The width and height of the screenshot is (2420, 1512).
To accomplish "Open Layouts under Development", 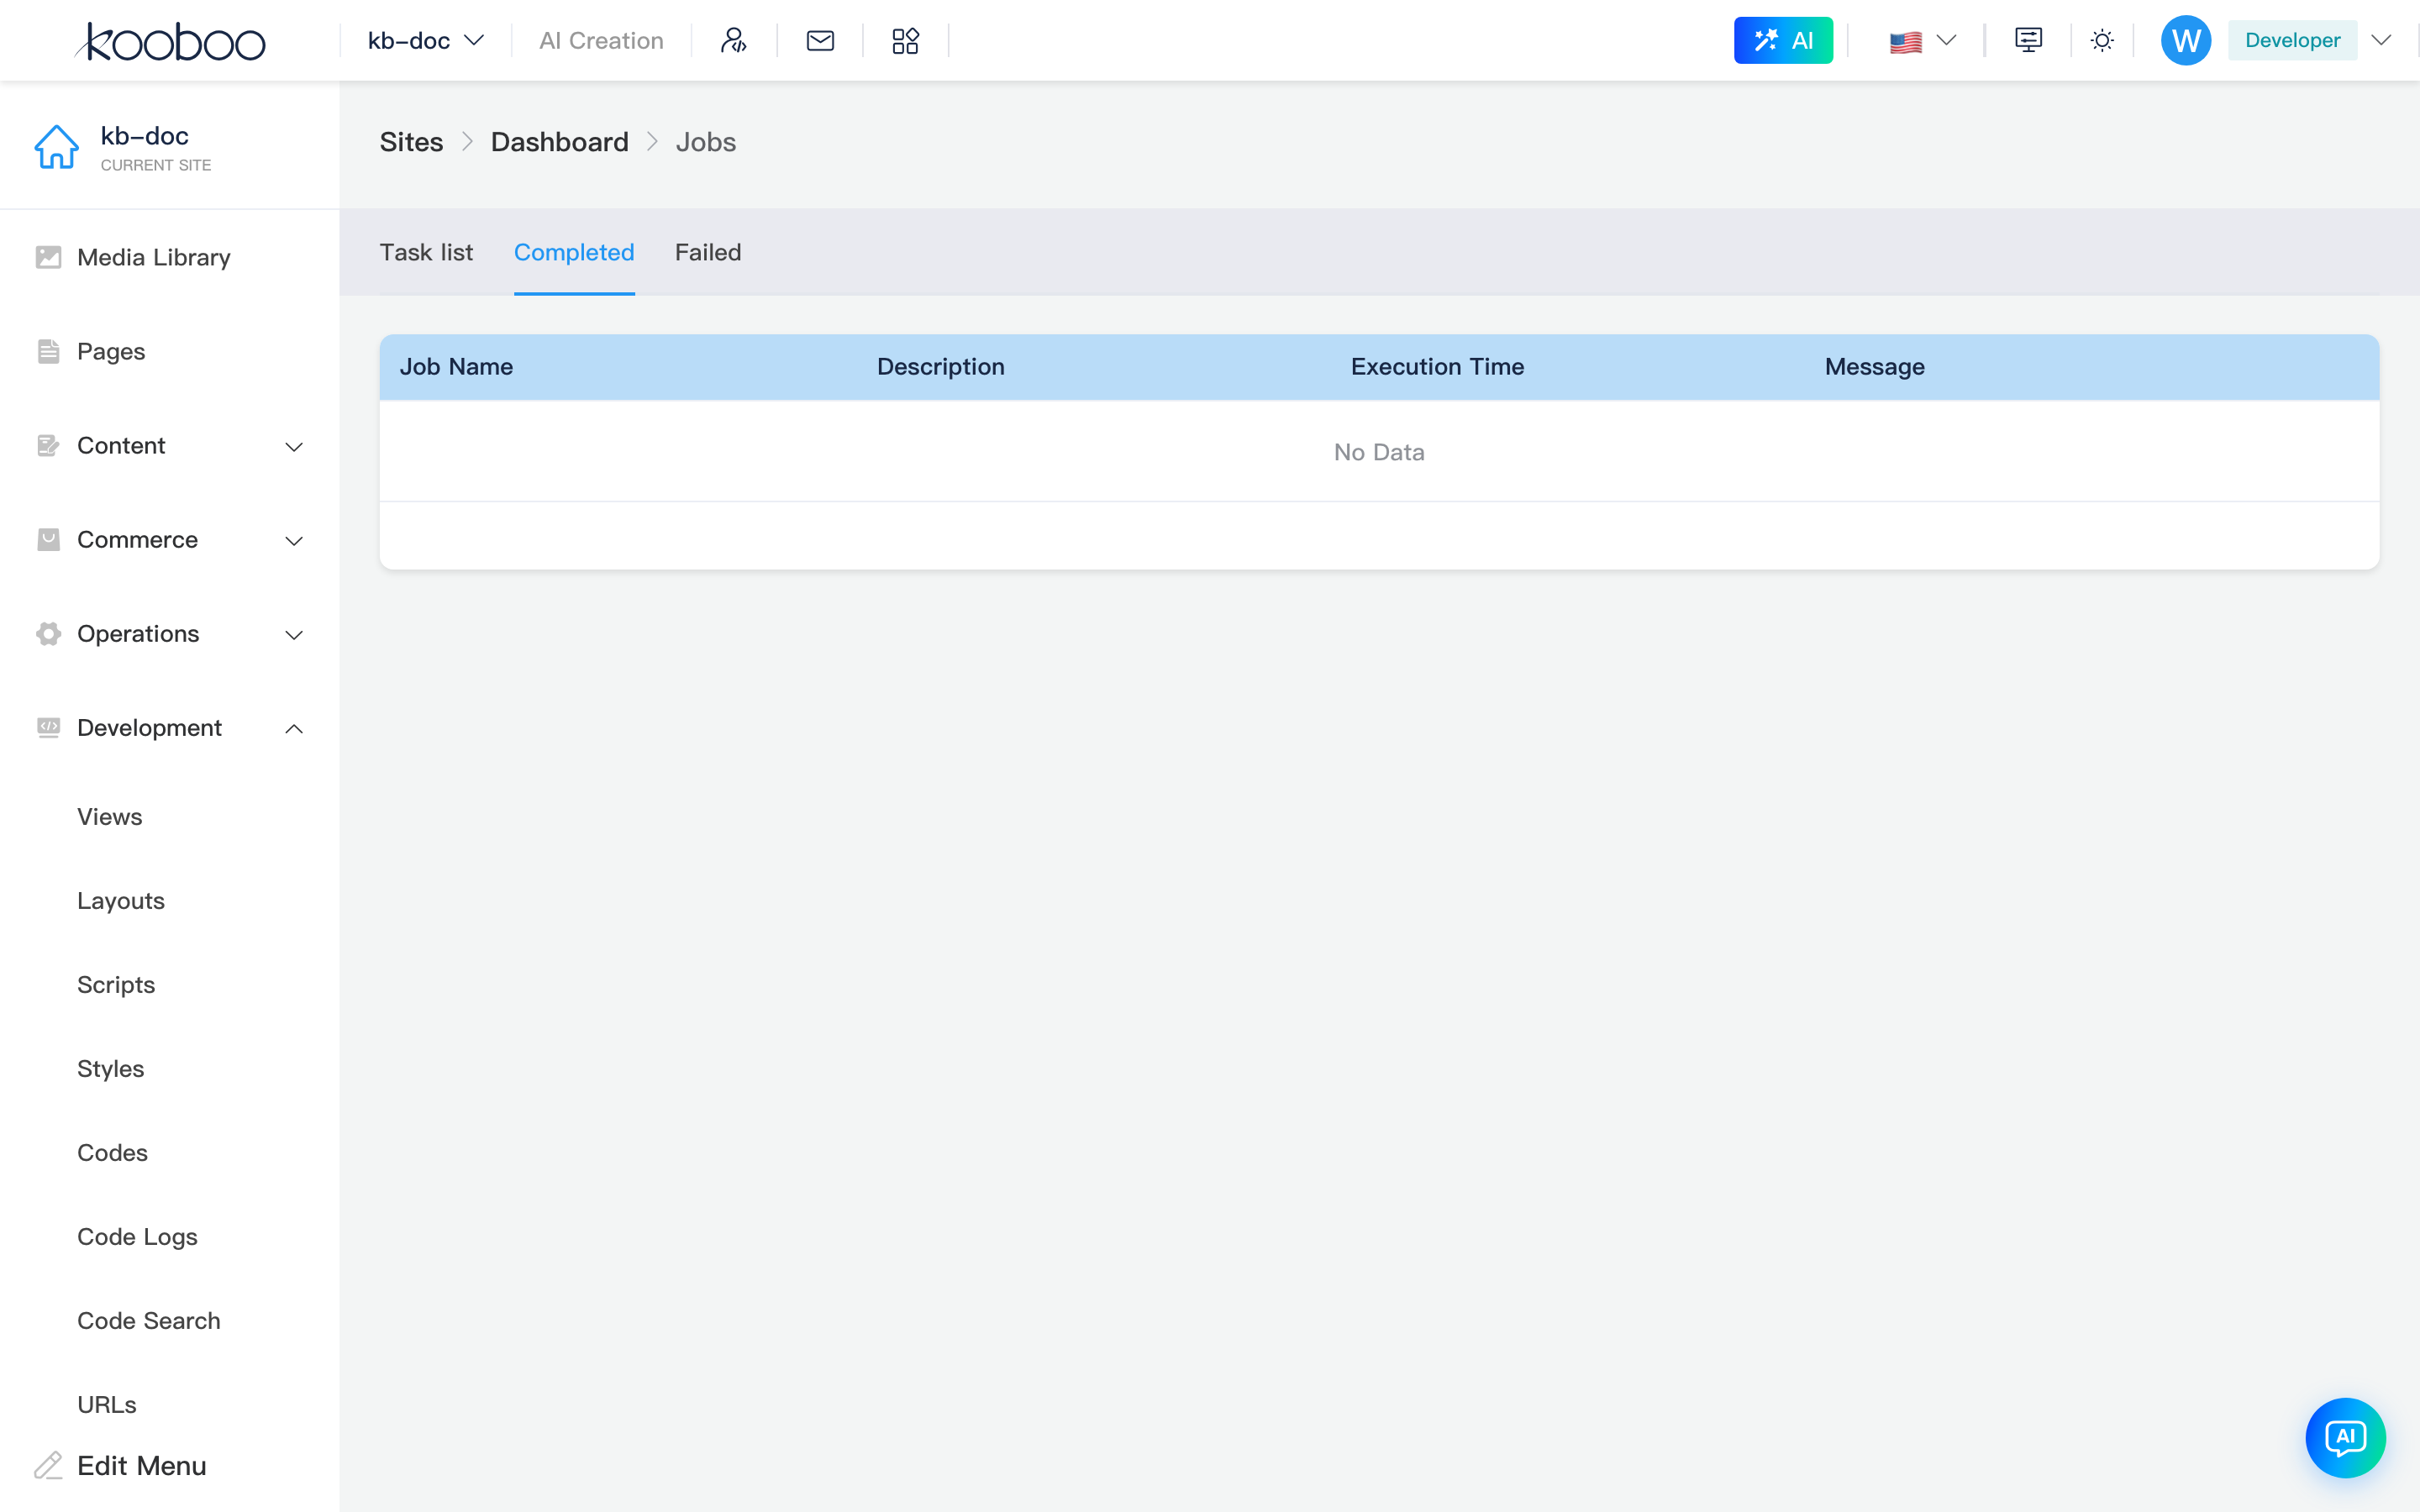I will point(121,901).
